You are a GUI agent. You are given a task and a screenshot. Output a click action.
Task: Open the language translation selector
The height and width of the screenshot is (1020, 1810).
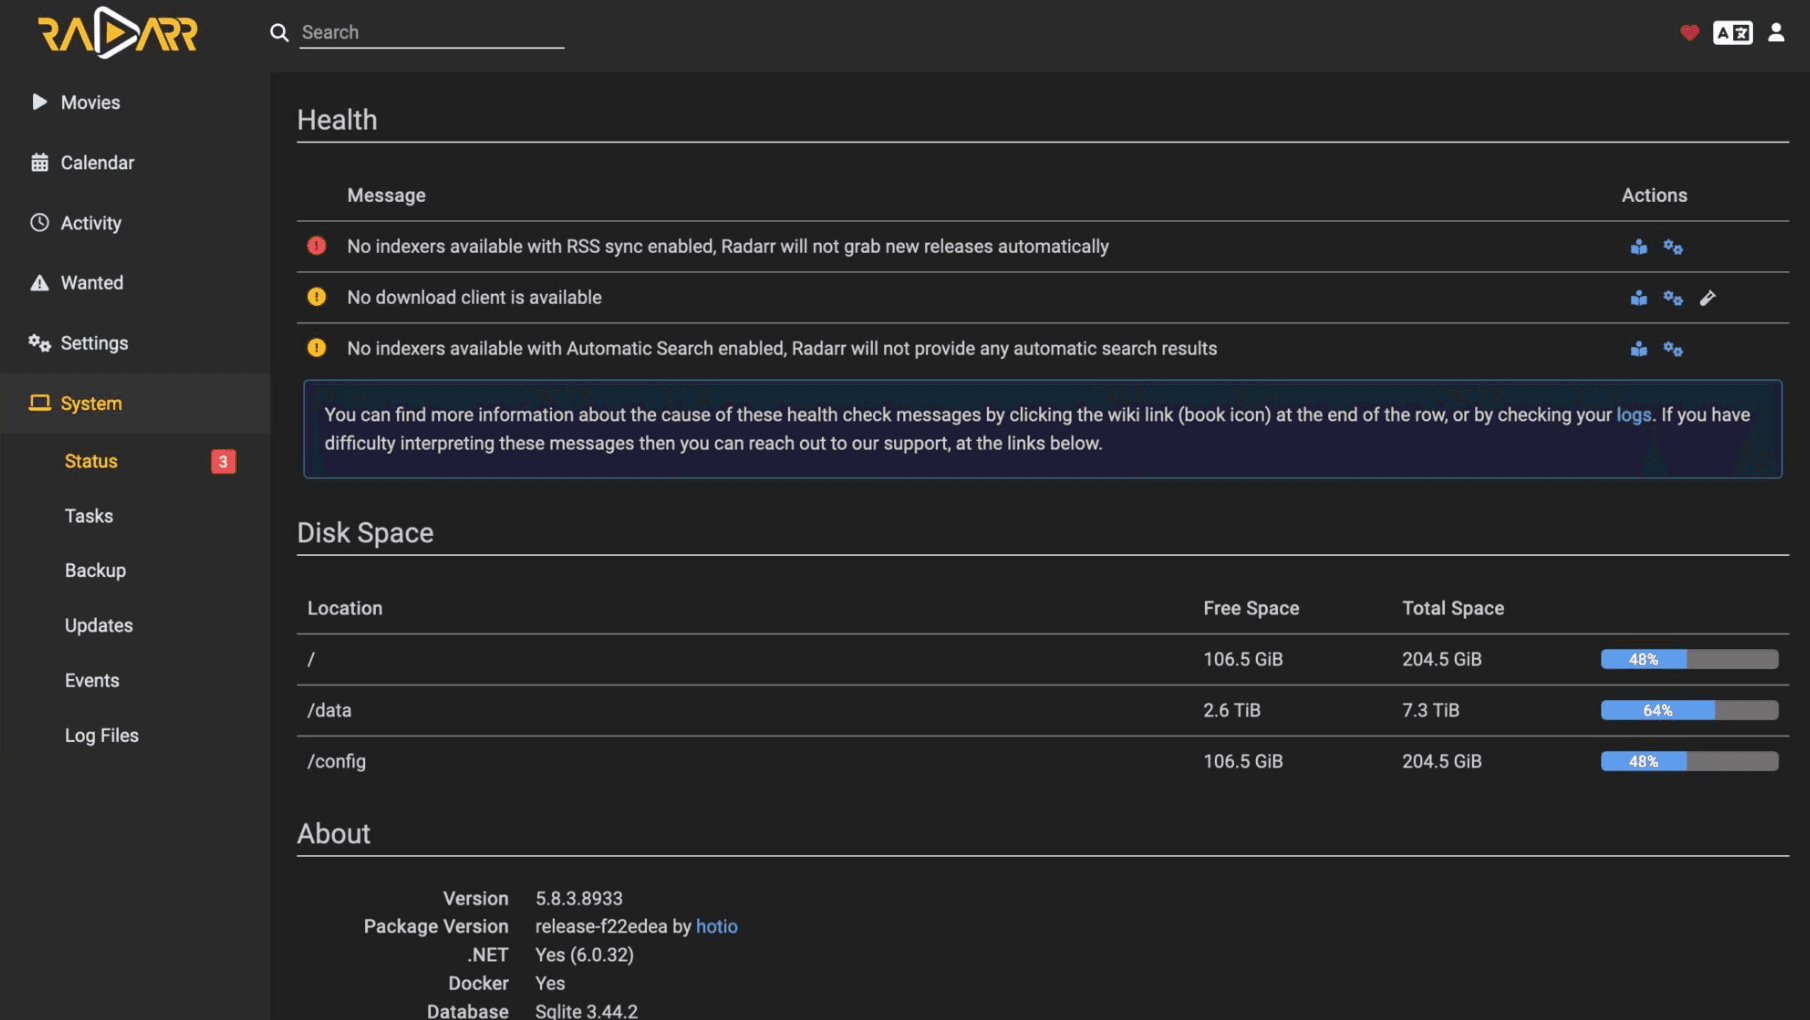(1734, 32)
